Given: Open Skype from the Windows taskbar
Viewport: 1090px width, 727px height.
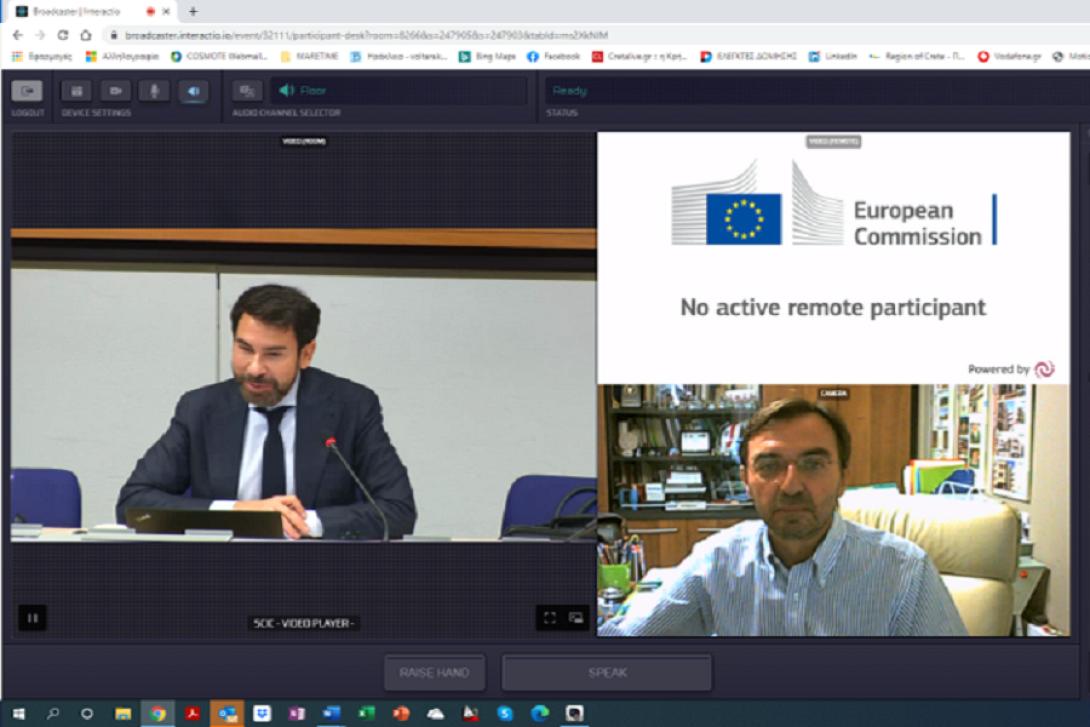Looking at the screenshot, I should 506,714.
